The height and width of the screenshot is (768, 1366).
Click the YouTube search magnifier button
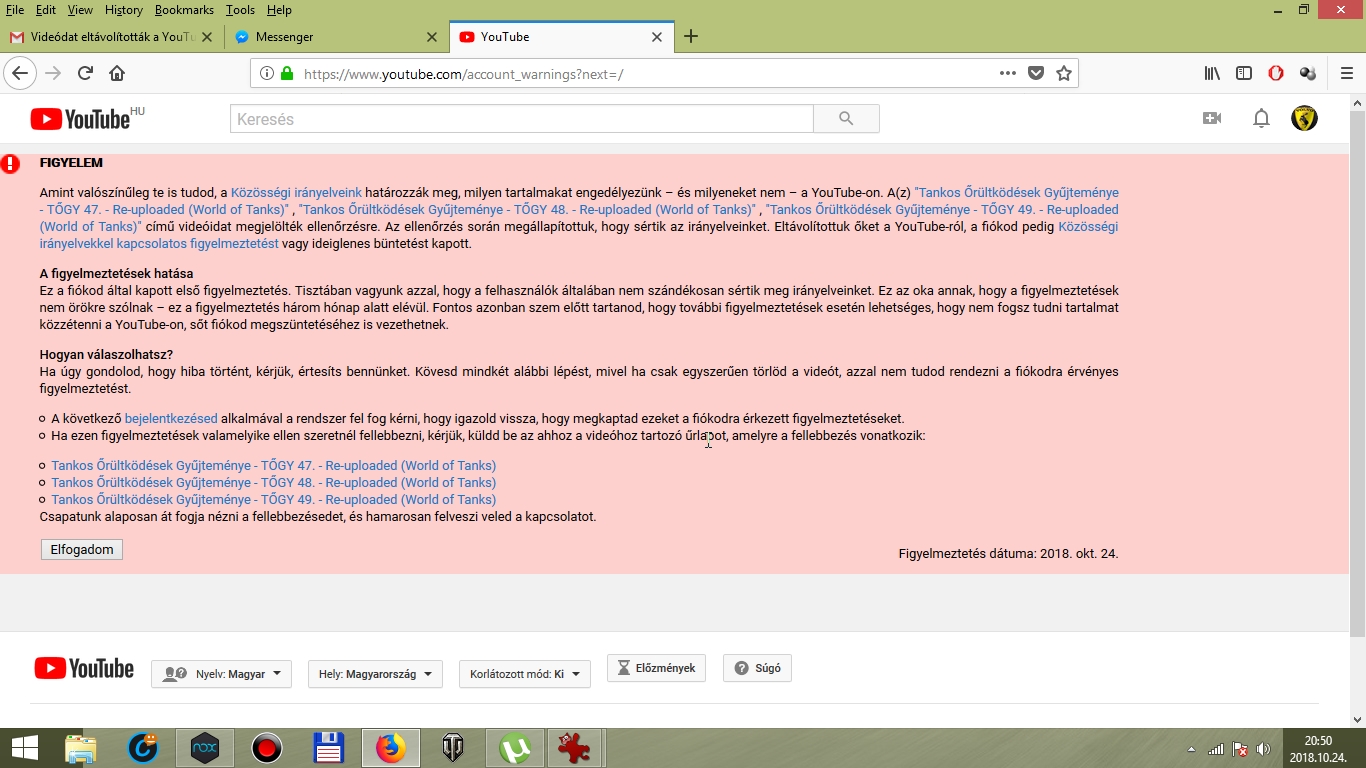click(846, 119)
